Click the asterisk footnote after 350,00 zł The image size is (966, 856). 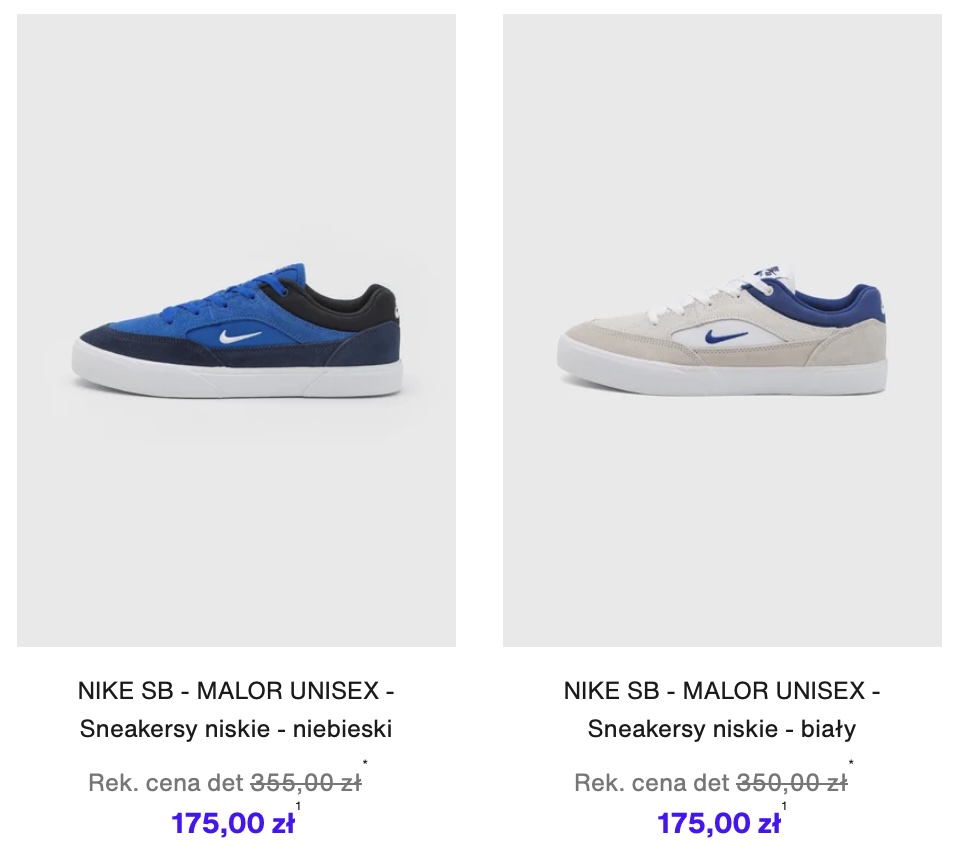point(851,764)
